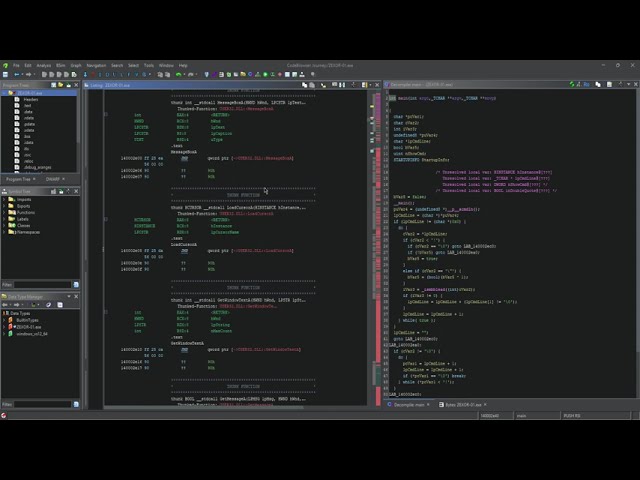Click first Program Tree header view icon

pyautogui.click(x=53, y=85)
